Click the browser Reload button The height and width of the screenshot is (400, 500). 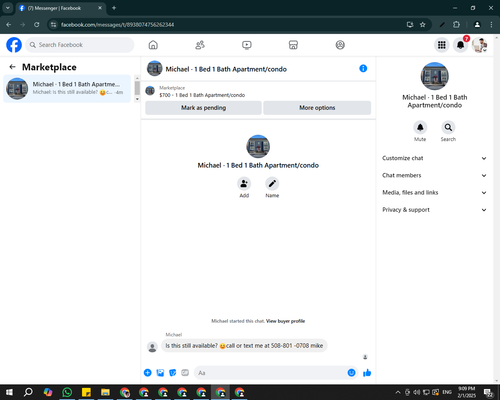point(37,24)
